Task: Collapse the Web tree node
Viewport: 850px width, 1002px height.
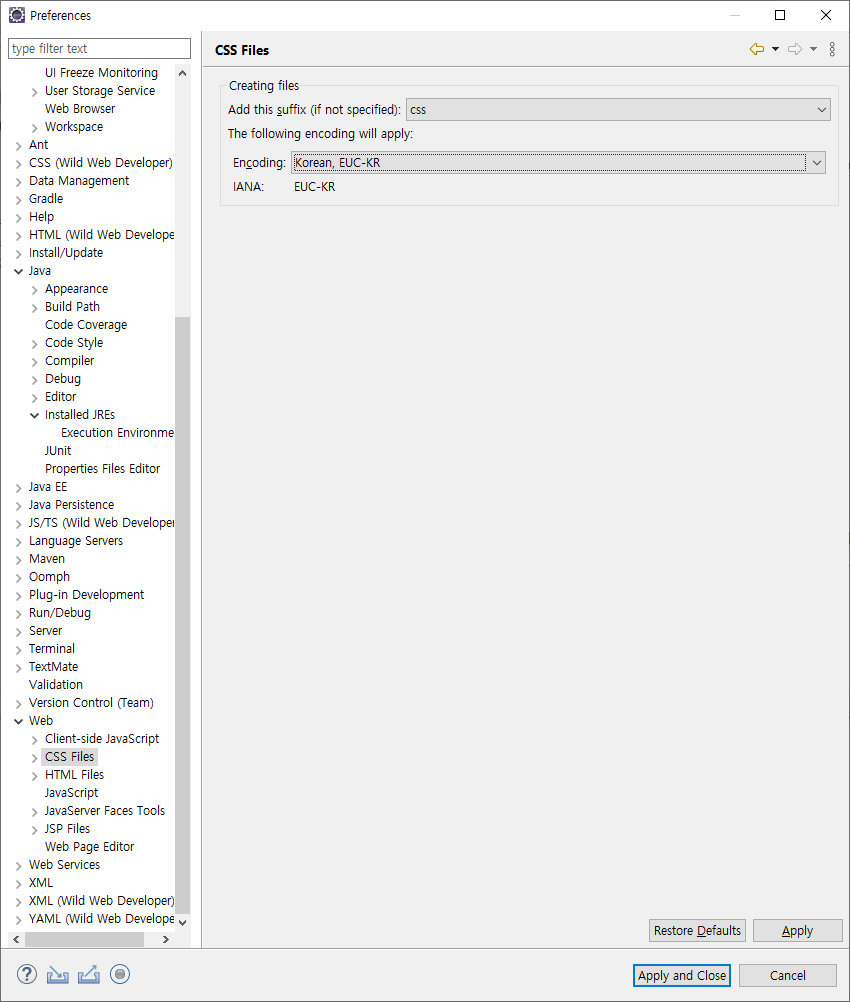Action: coord(19,721)
